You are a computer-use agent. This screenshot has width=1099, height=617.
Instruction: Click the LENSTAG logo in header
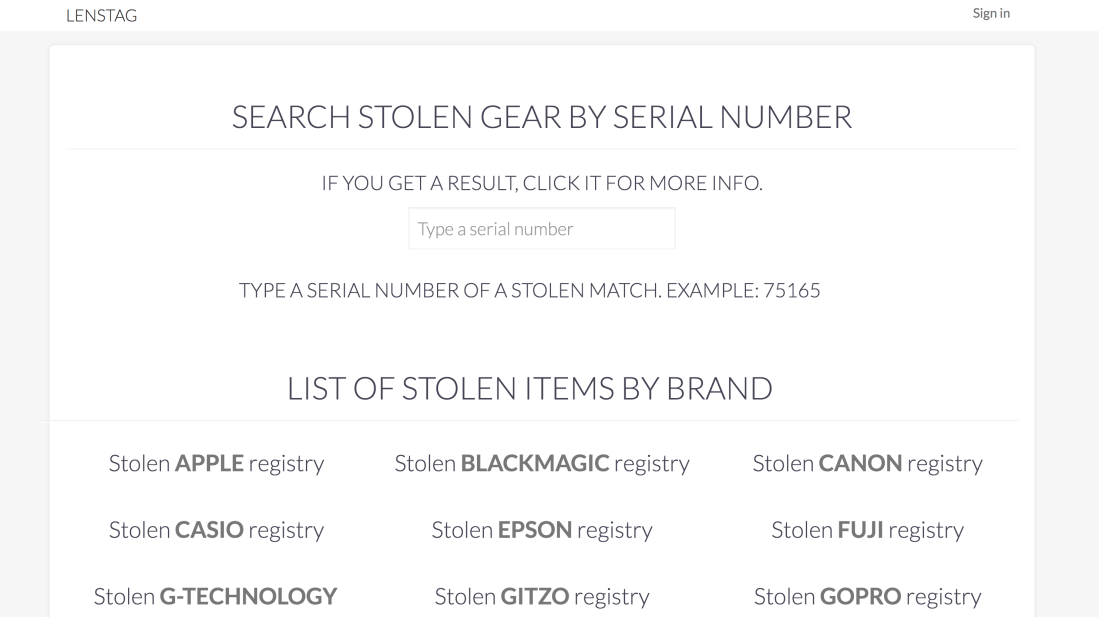click(101, 15)
